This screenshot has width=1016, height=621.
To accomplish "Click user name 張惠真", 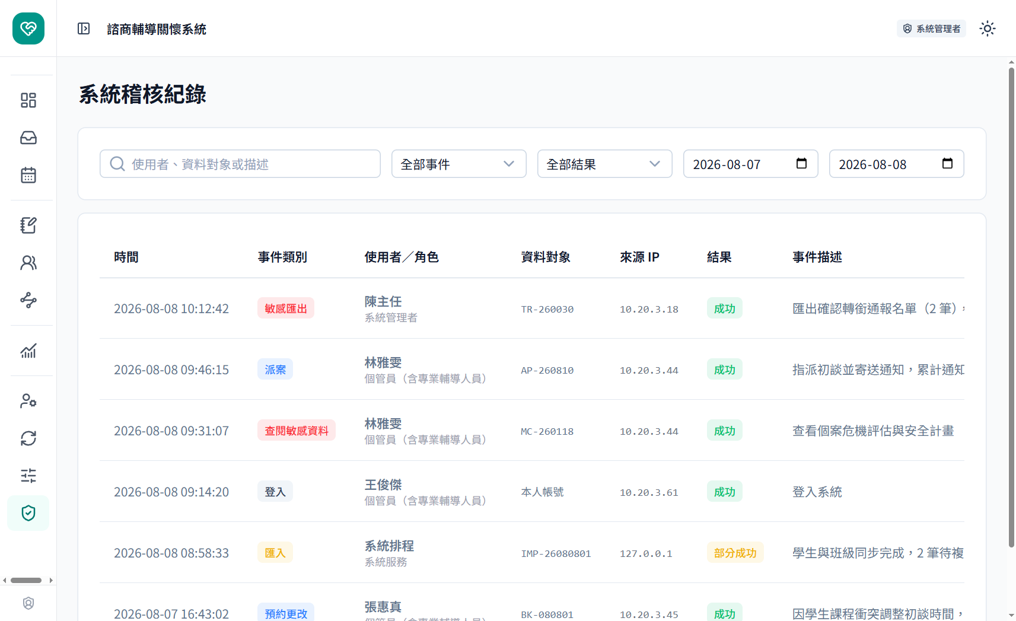I will pyautogui.click(x=383, y=607).
